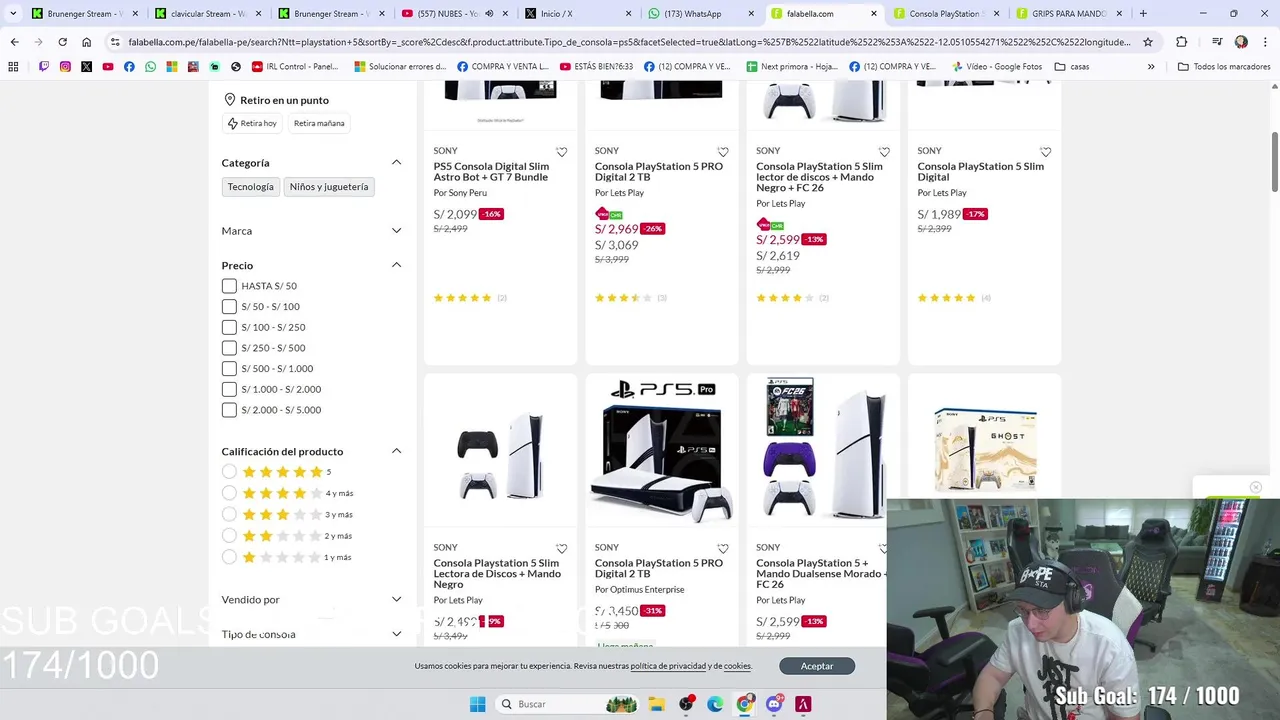Viewport: 1280px width, 720px height.
Task: Select the 4 y más rating filter
Action: 229,493
